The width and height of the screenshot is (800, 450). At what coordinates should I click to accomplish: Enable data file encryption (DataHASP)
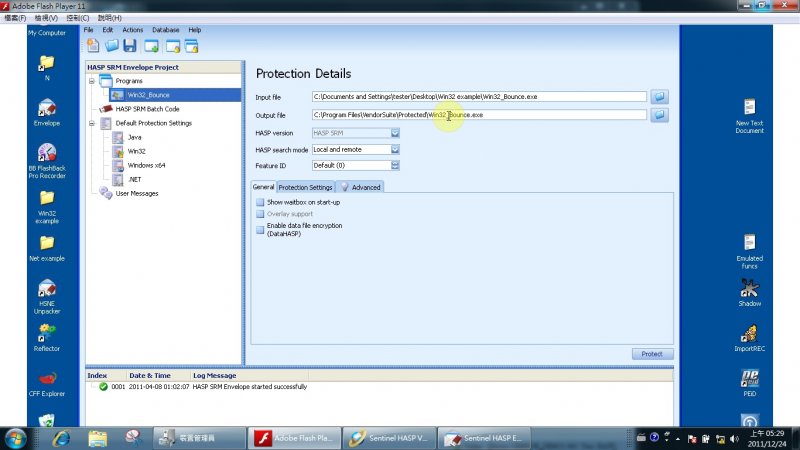[260, 230]
